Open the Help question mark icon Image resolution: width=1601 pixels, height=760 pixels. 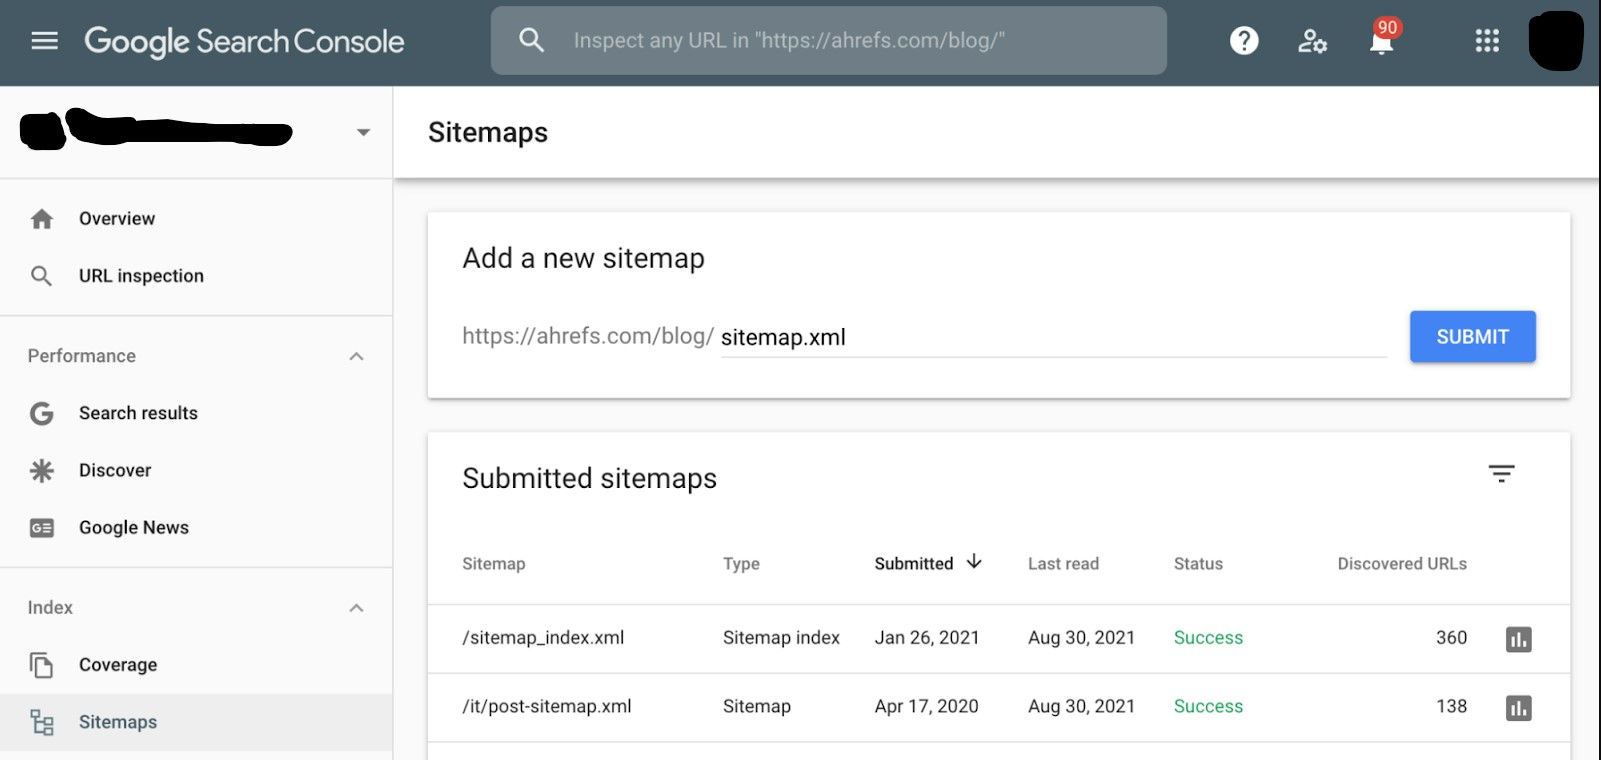click(1244, 41)
